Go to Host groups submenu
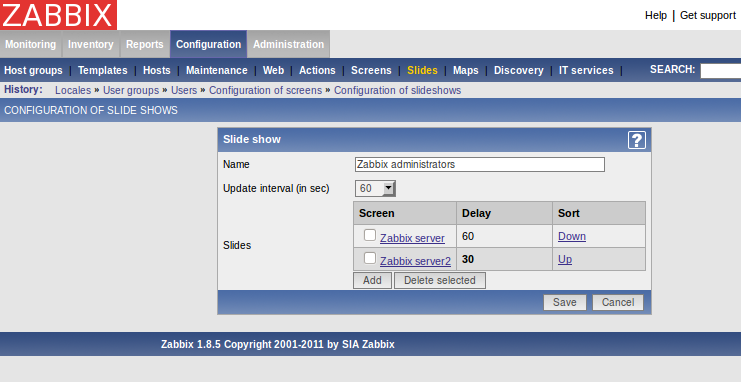741x382 pixels. (33, 70)
